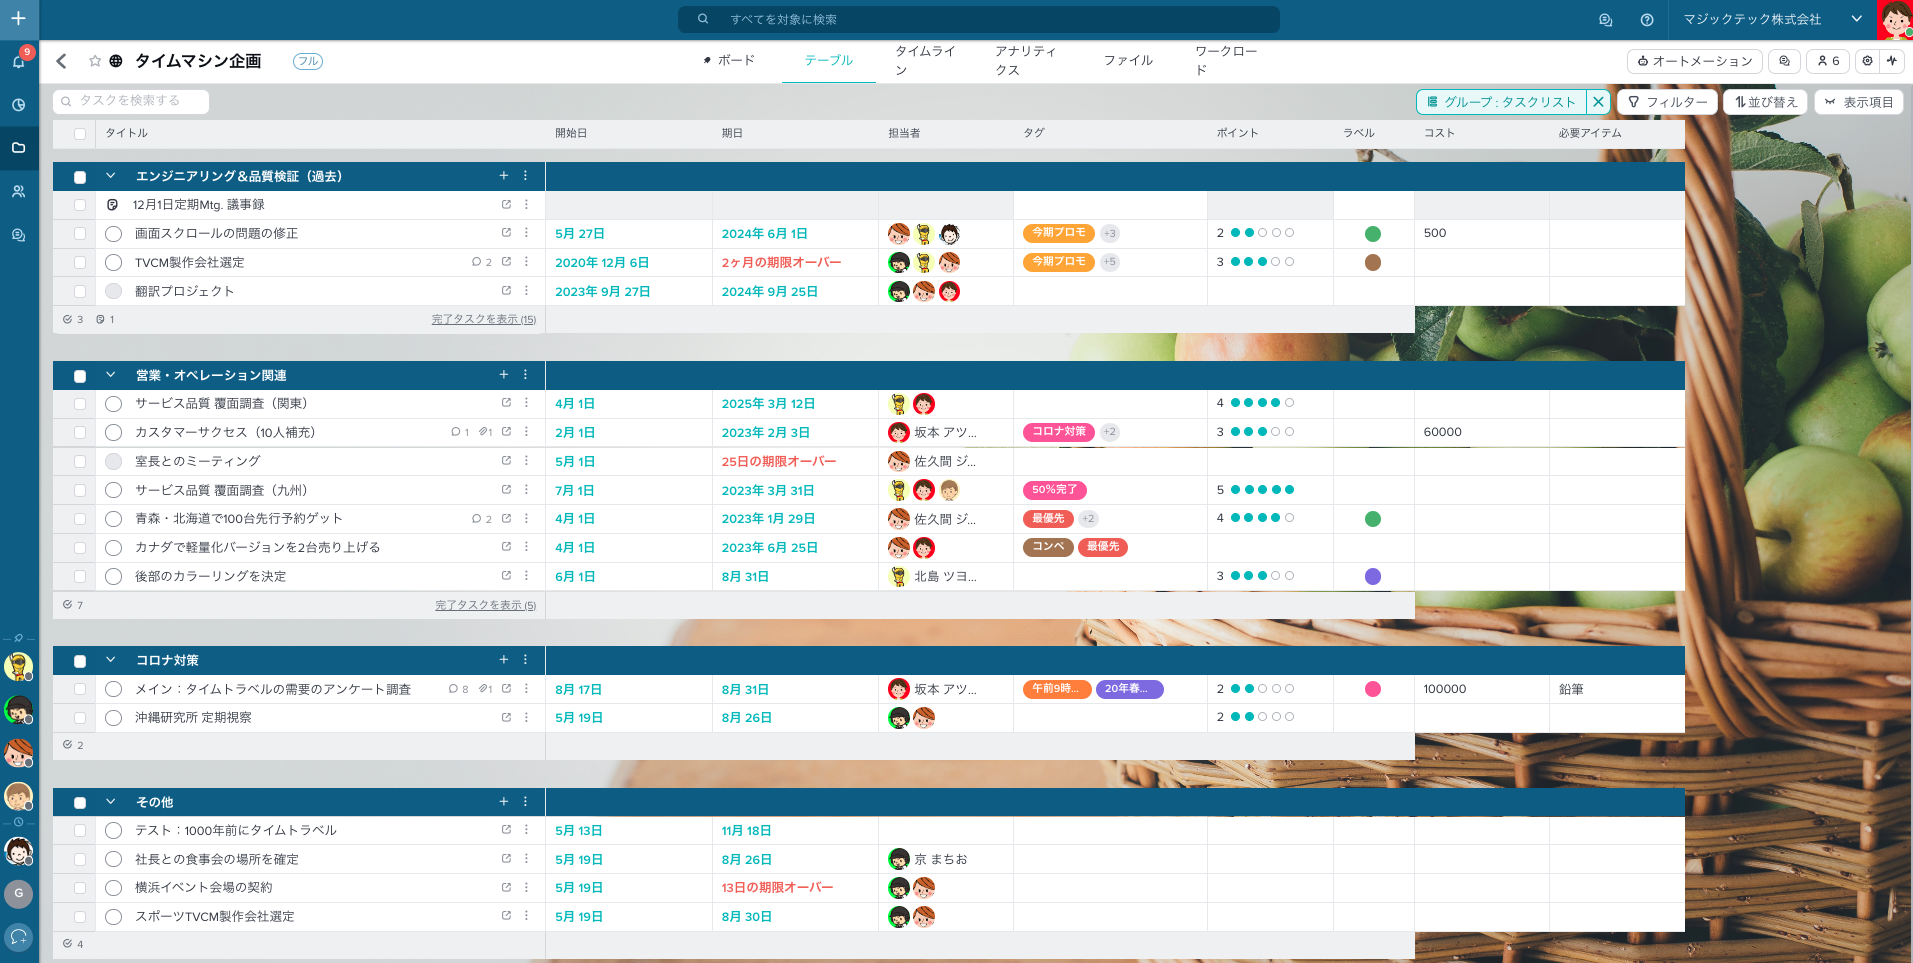
Task: Click the pink label dot on アンケート調査 row
Action: 1373,689
